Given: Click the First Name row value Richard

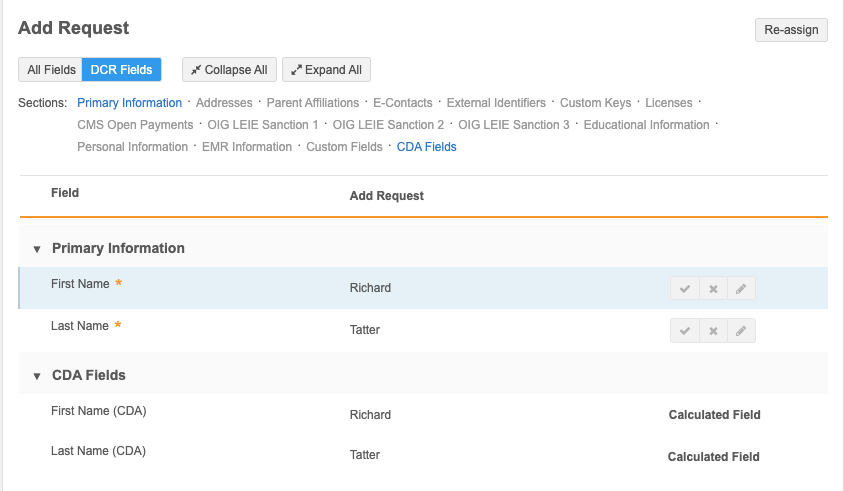Looking at the screenshot, I should (370, 288).
